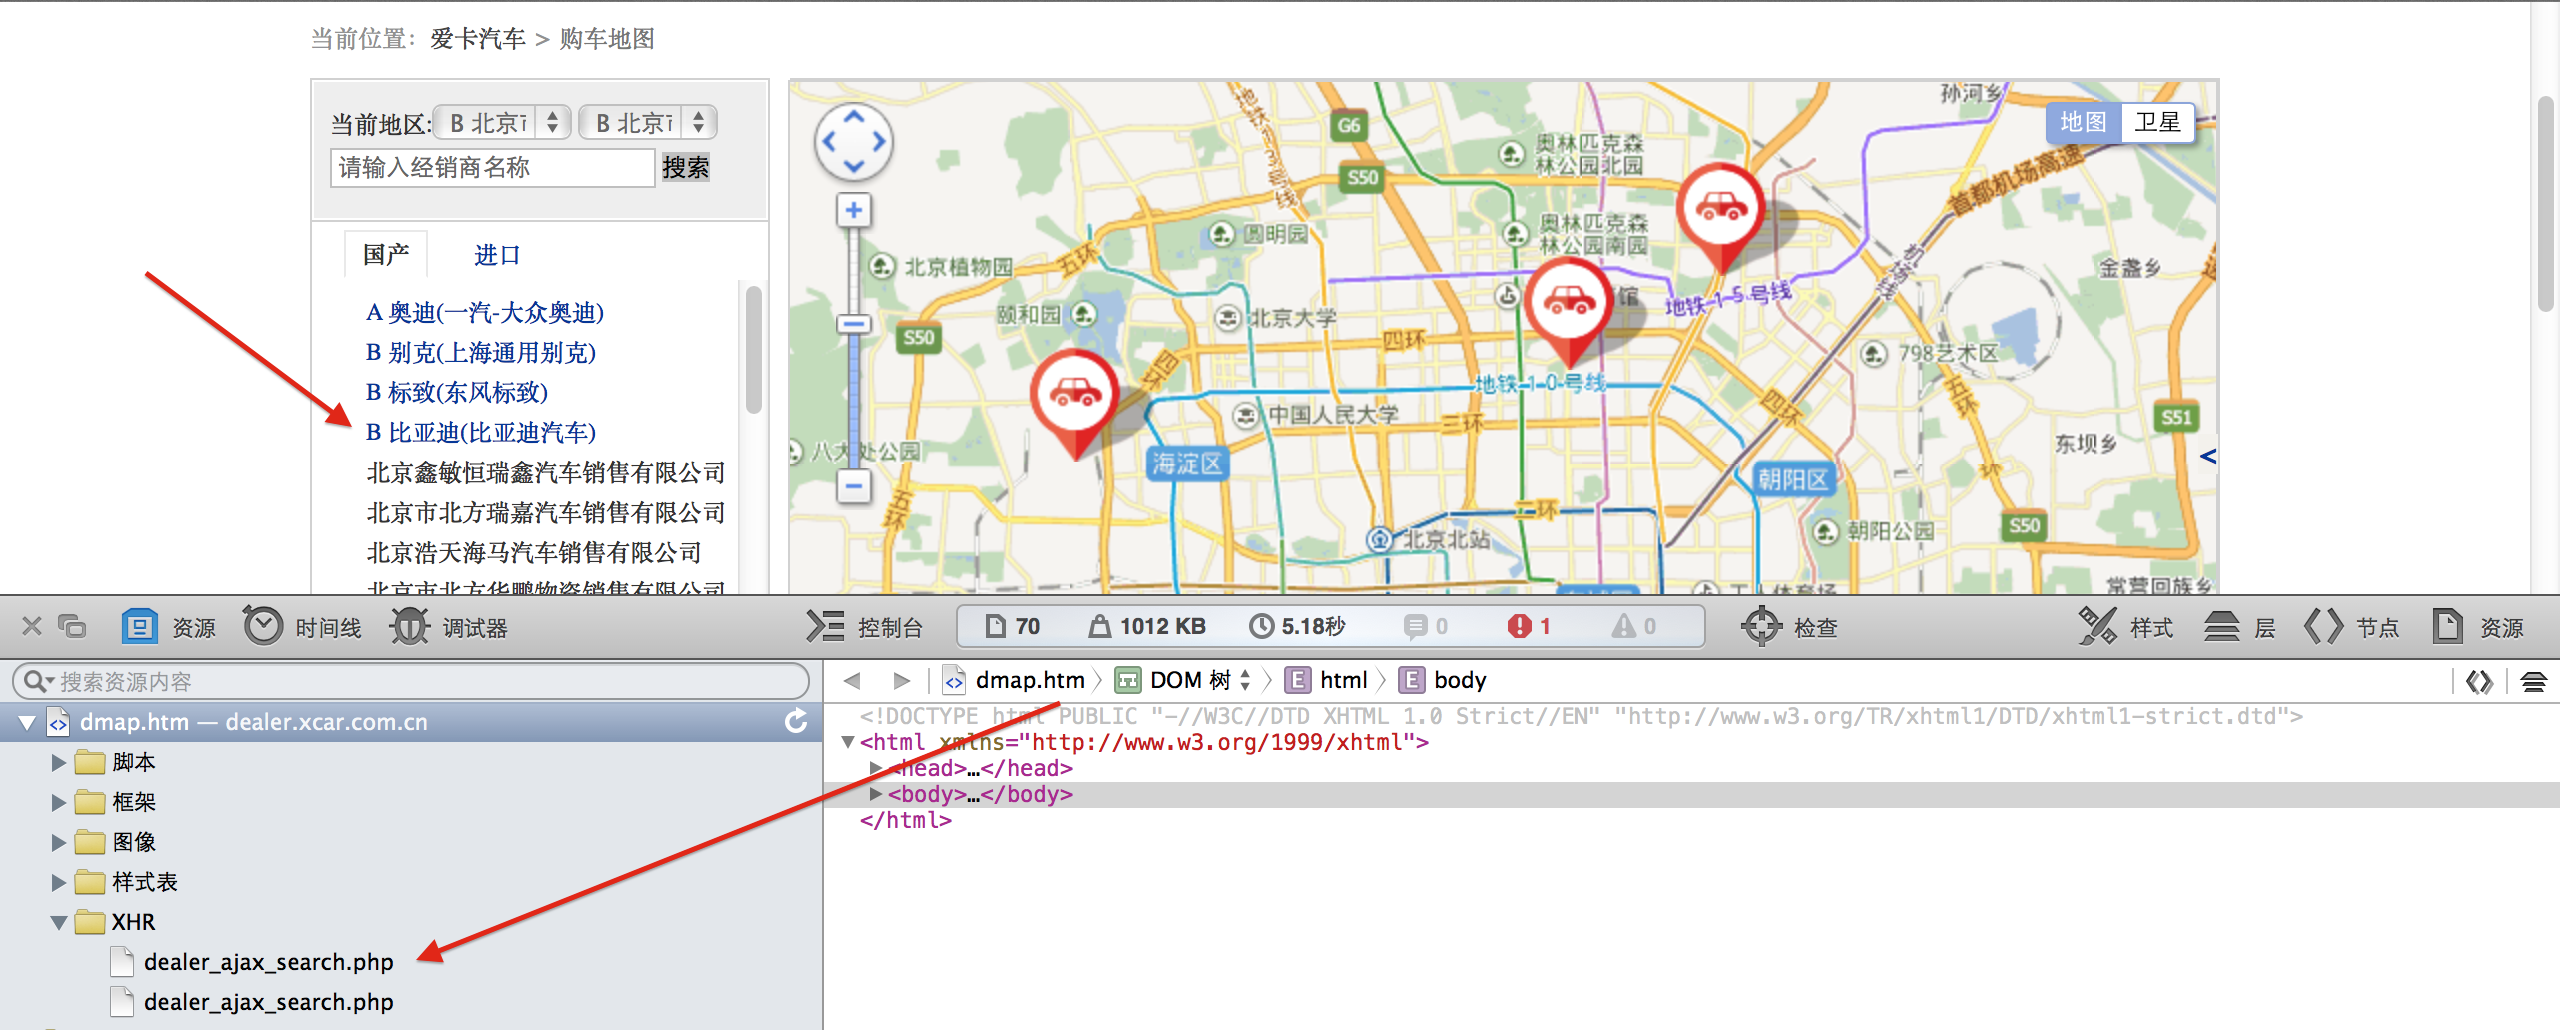This screenshot has height=1030, width=2560.
Task: Toggle the layers icon beside the breadcrumb
Action: click(x=2533, y=681)
